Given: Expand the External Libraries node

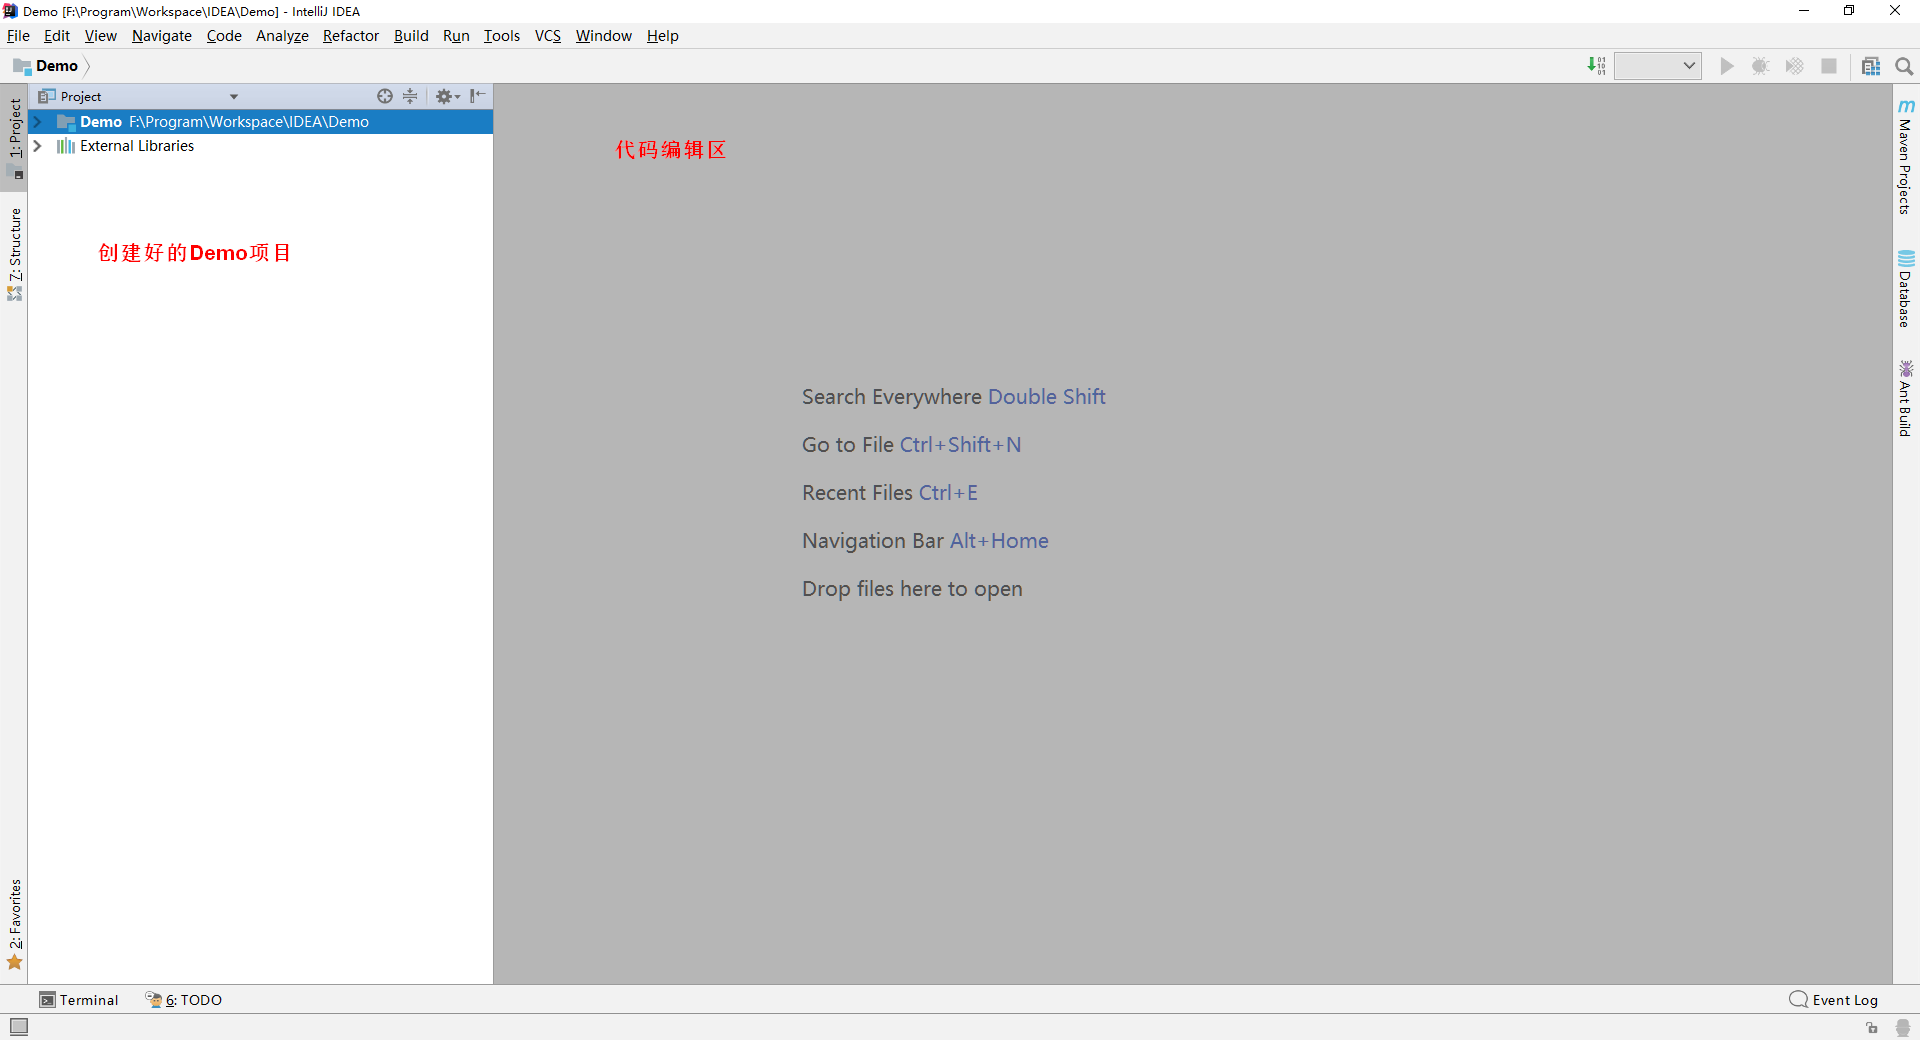Looking at the screenshot, I should click(37, 146).
